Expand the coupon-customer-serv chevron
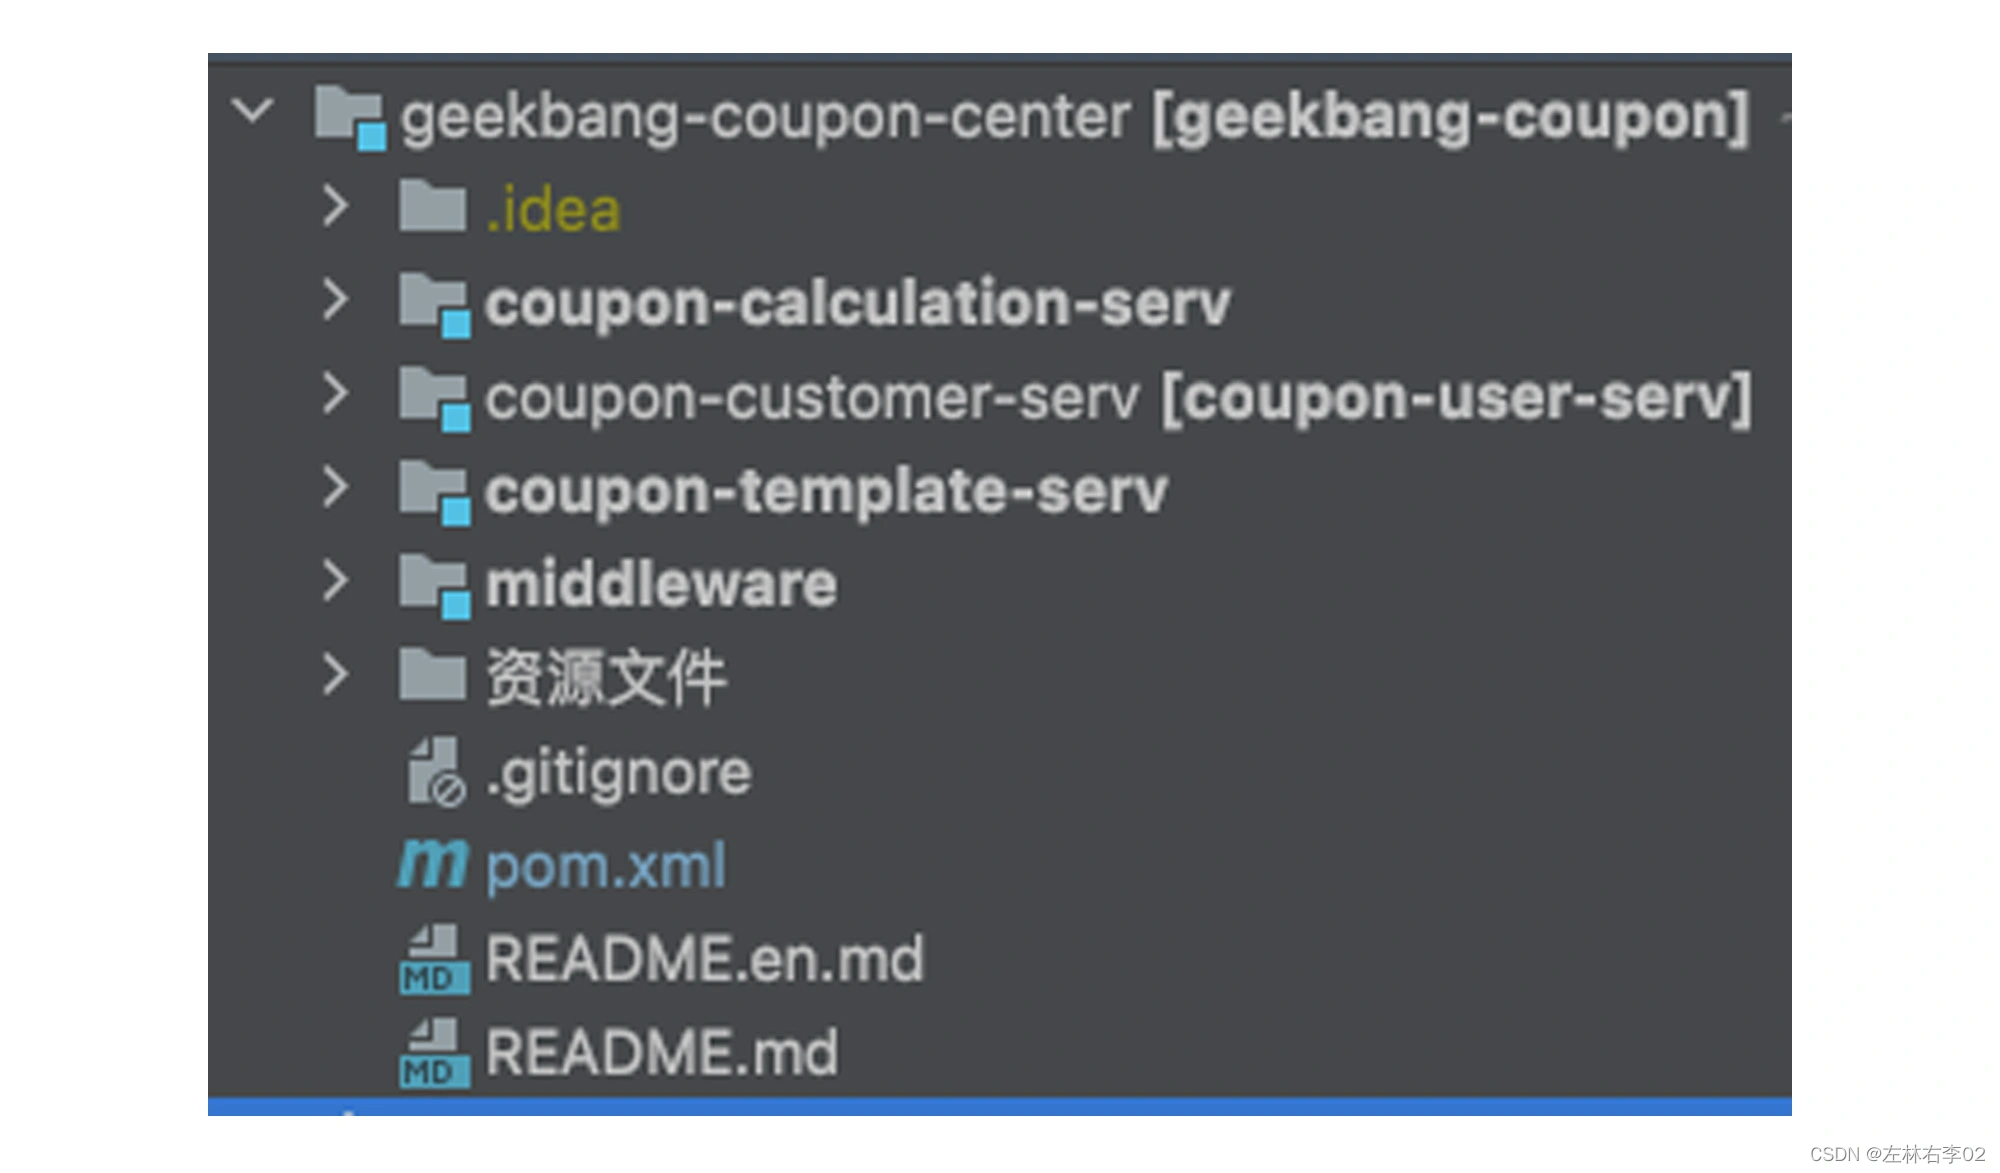 coord(336,394)
